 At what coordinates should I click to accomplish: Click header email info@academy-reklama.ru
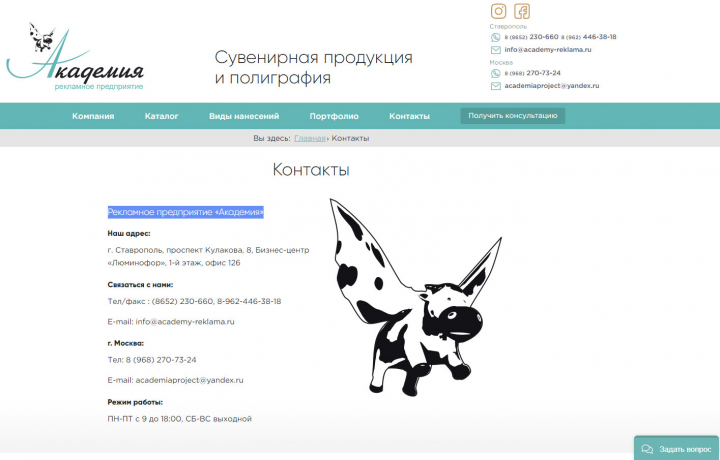click(x=548, y=50)
